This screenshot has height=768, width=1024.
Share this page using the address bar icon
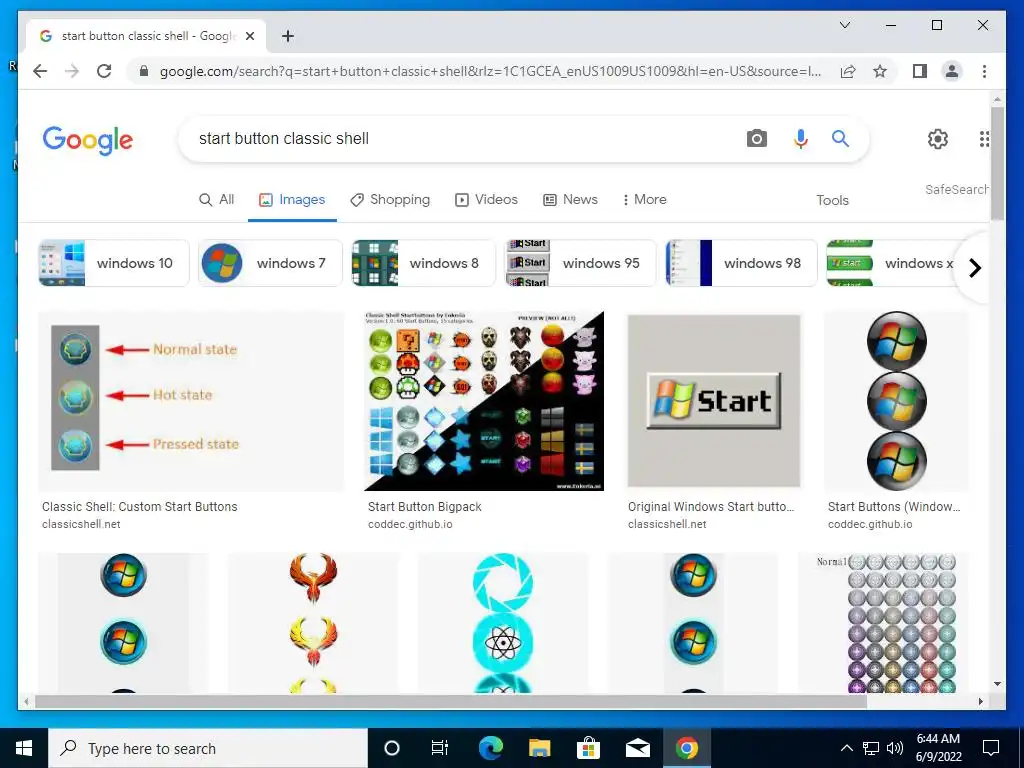tap(848, 71)
